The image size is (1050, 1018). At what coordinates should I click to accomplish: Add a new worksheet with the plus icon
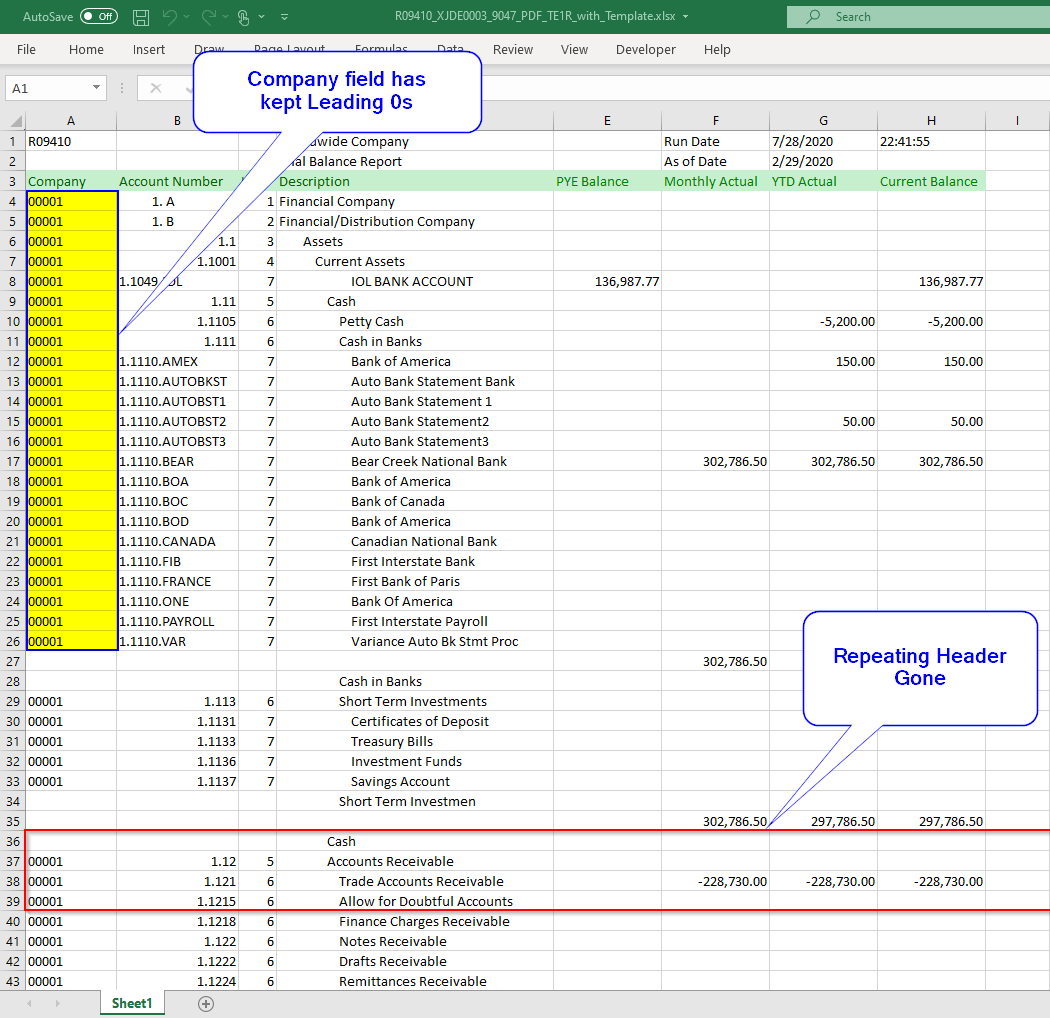(206, 1003)
